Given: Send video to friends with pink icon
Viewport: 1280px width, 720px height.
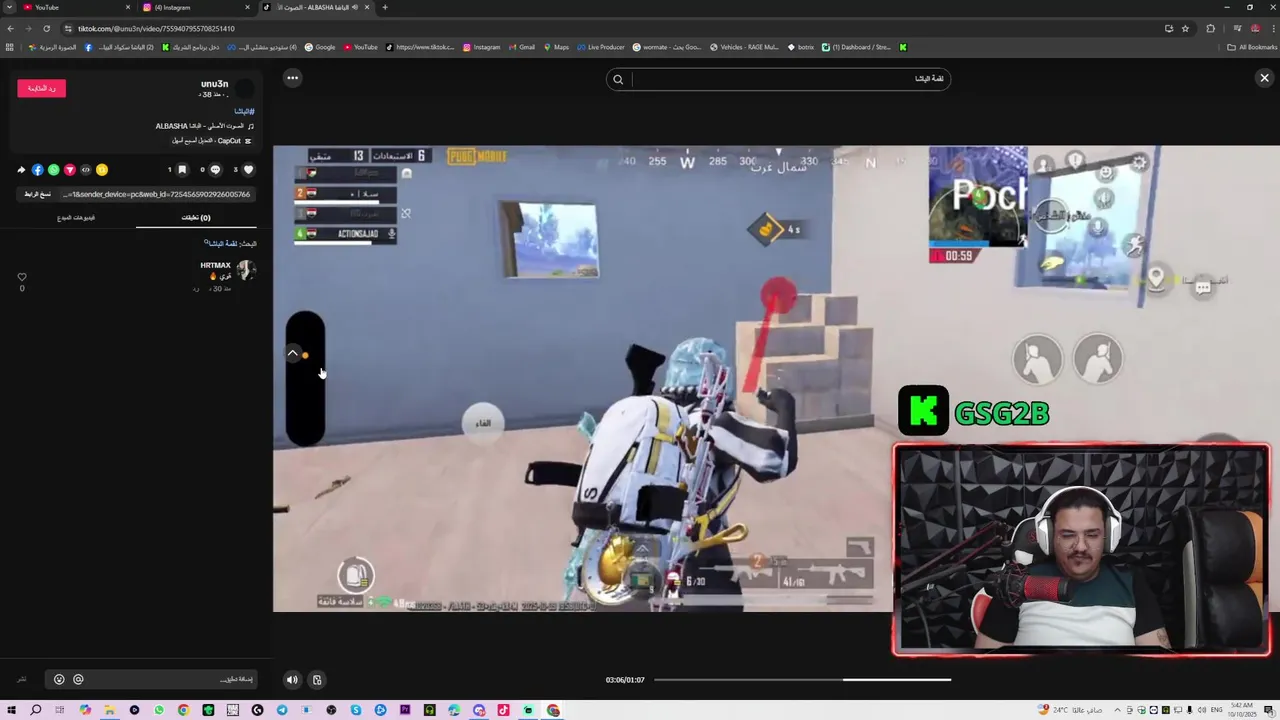Looking at the screenshot, I should (x=69, y=170).
